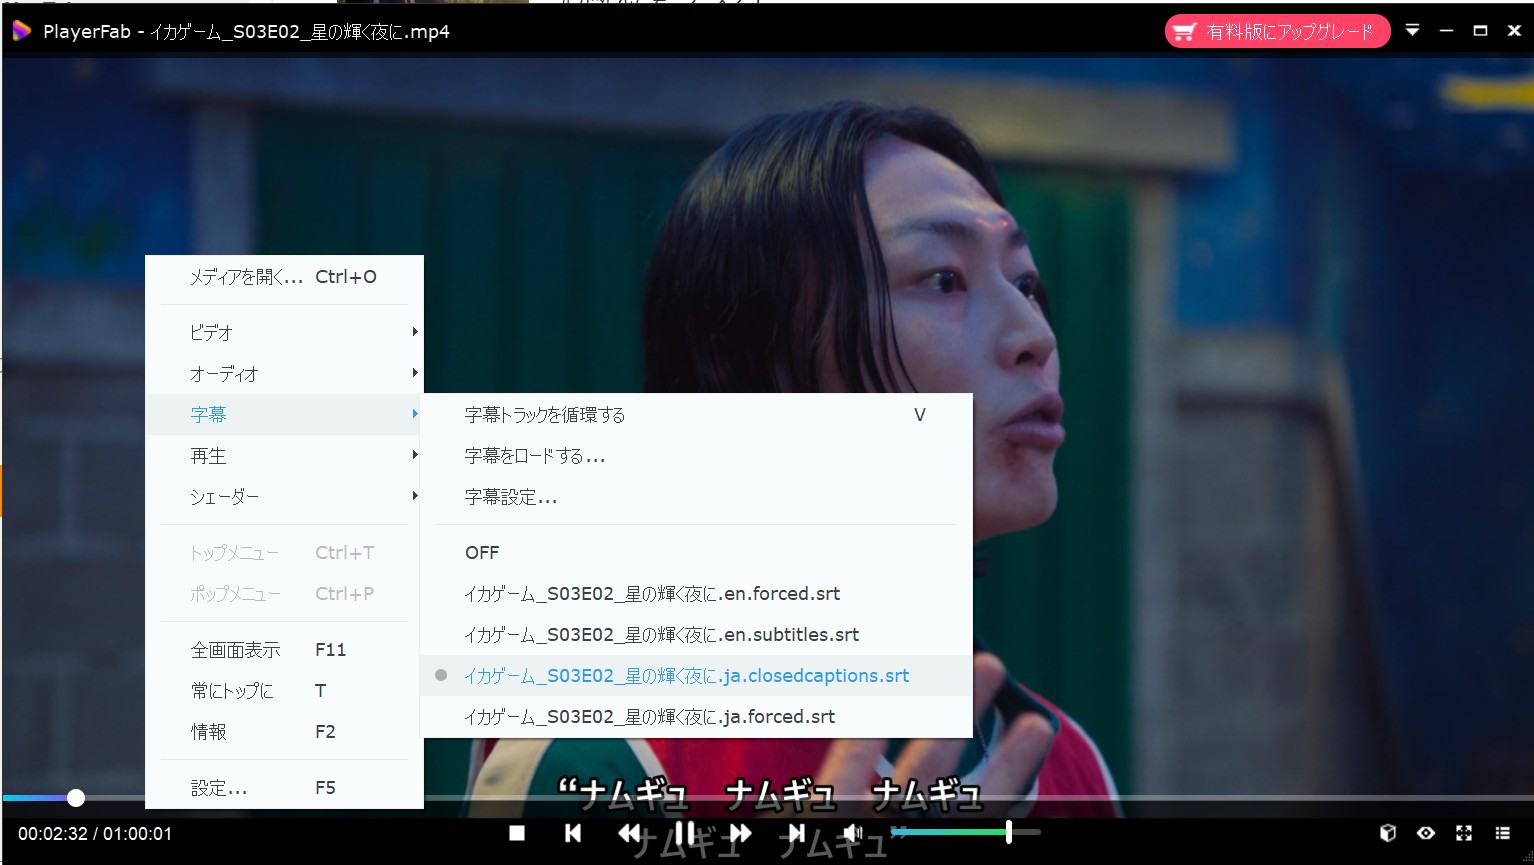Open 設定... from the context menu
The width and height of the screenshot is (1534, 865).
(284, 788)
